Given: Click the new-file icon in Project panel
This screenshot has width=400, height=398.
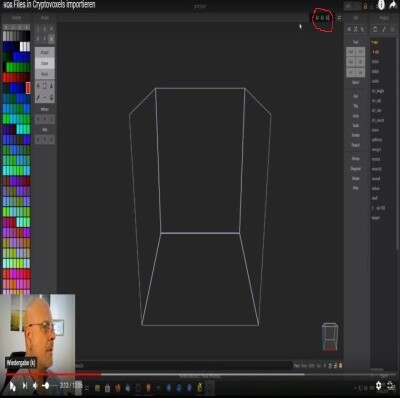Looking at the screenshot, I should click(x=375, y=29).
